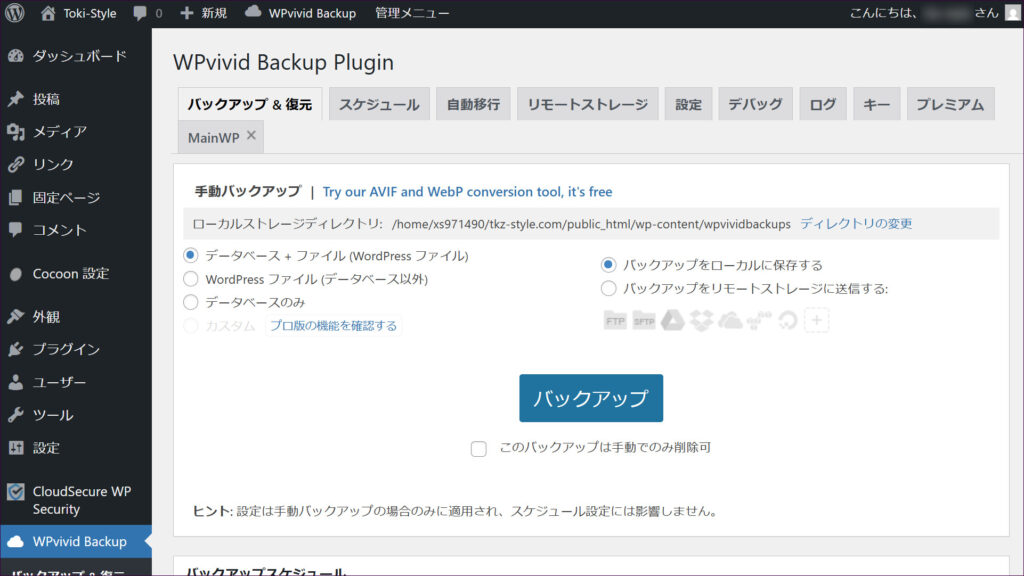Open the ＋新規 dropdown in admin bar
Screen dimensions: 1024x576
(x=203, y=14)
